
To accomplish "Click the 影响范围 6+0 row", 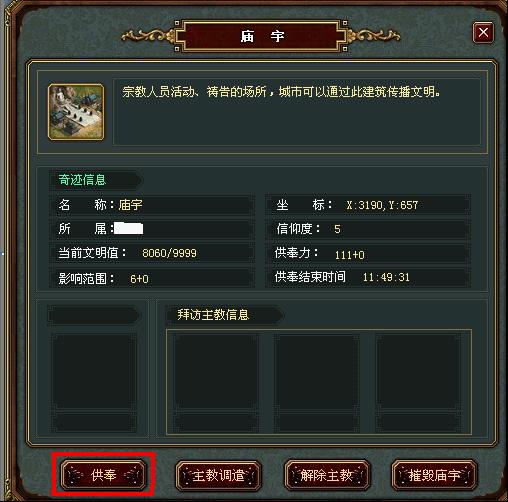I will tap(151, 278).
